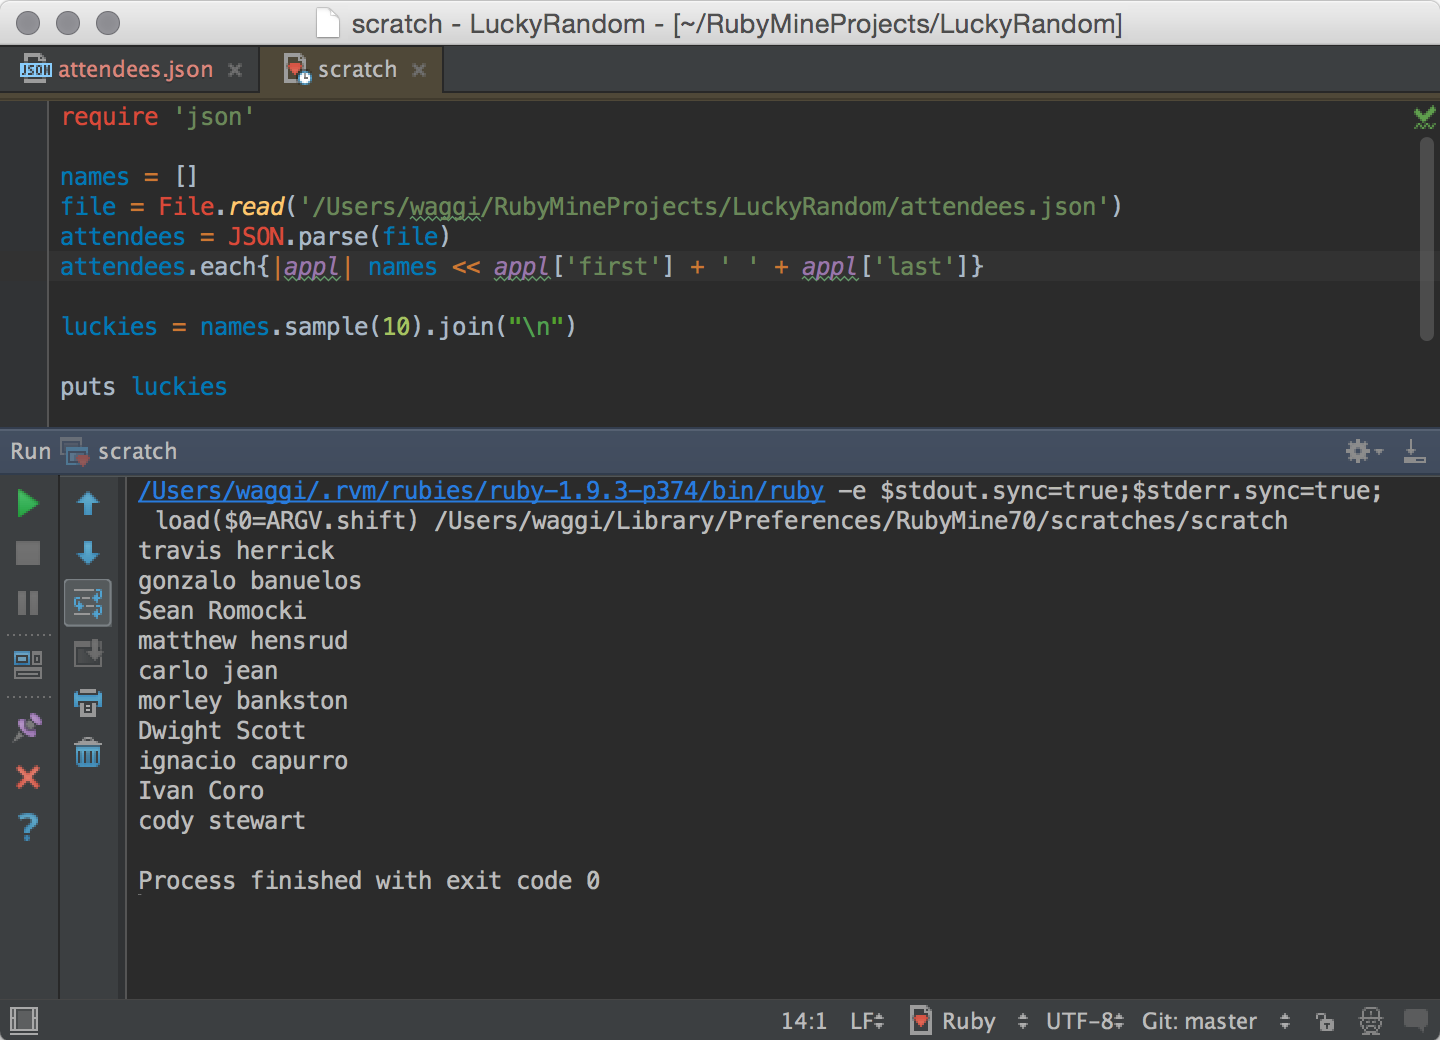
Task: Toggle read-only lock icon in status bar
Action: pos(1325,1021)
